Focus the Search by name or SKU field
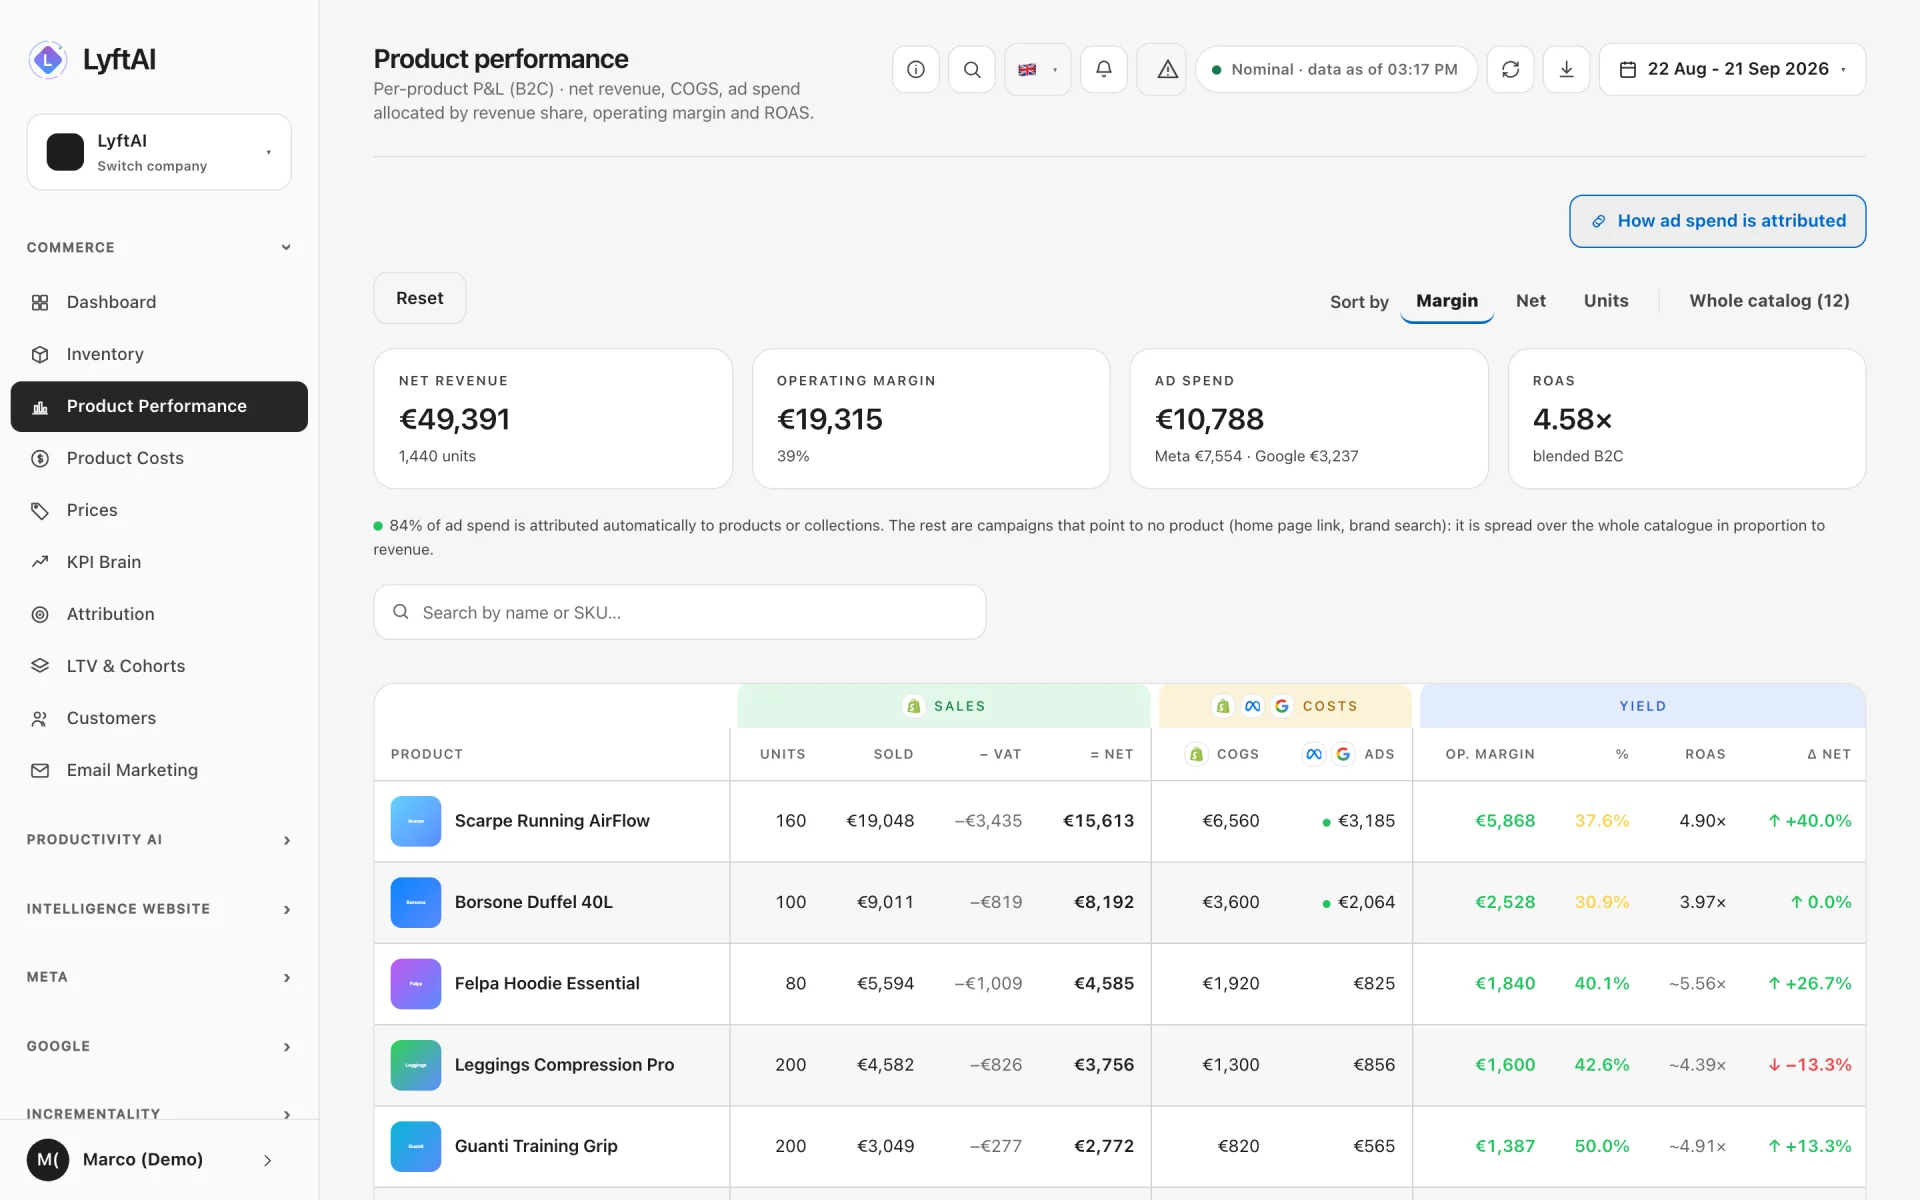 (679, 612)
